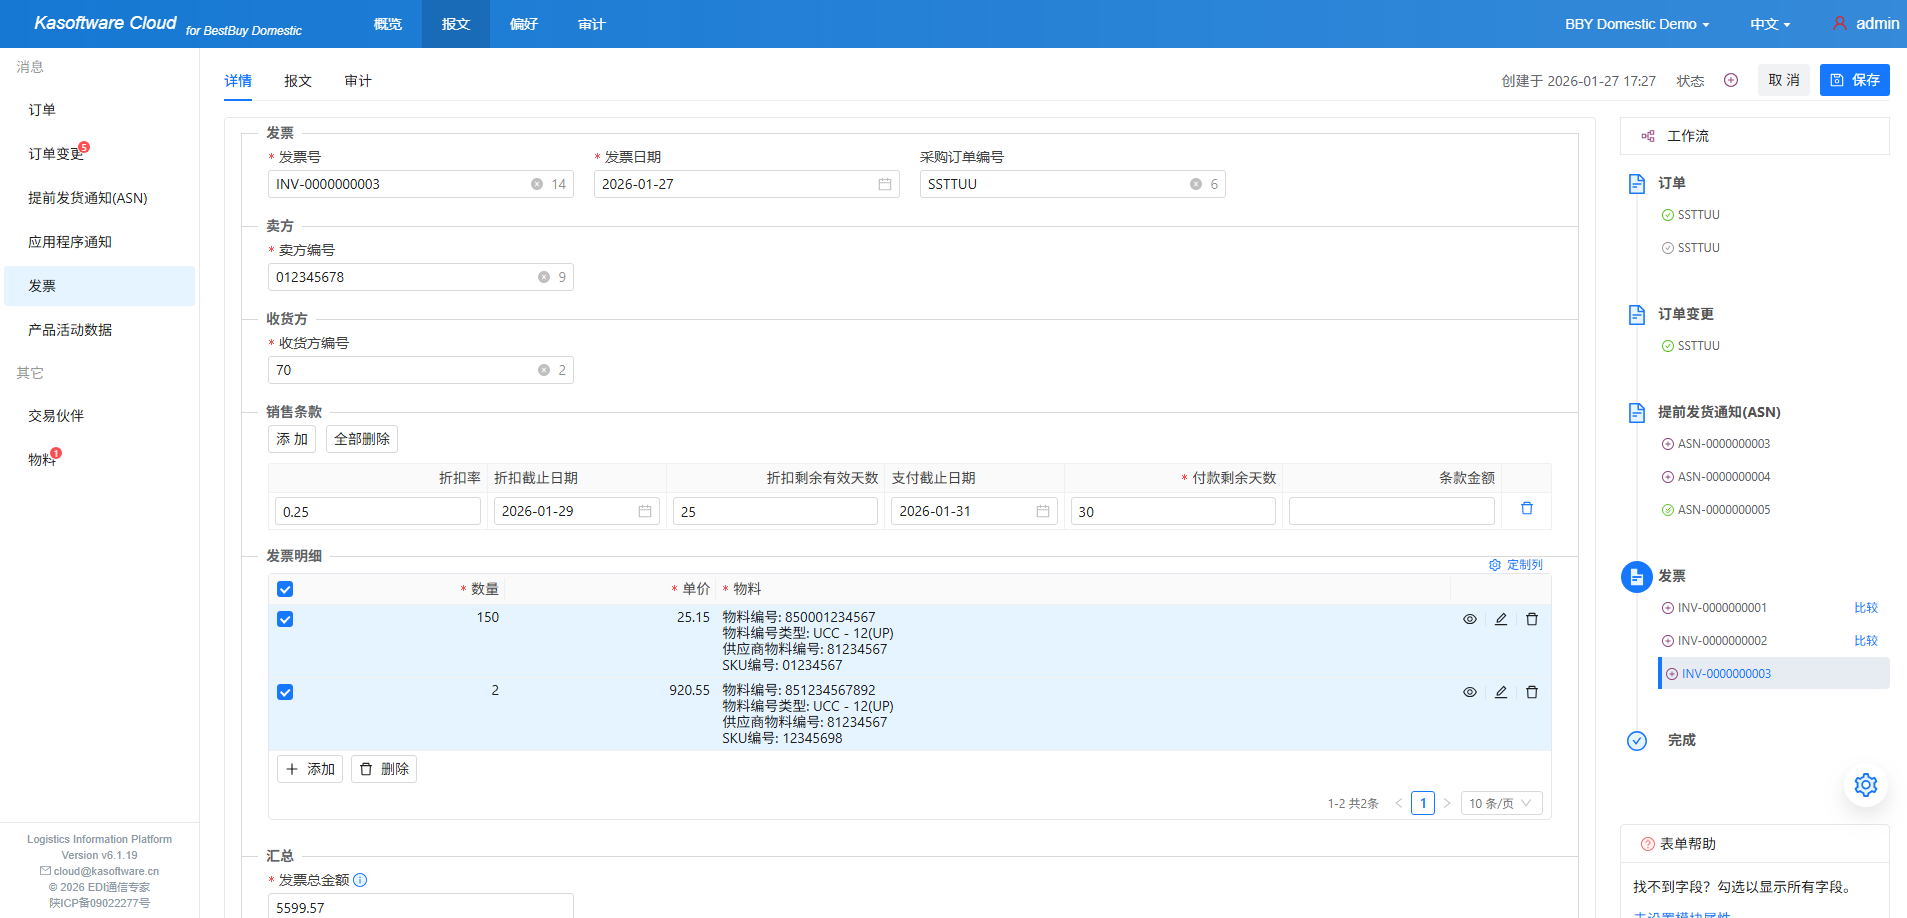Click the 条款金额 input field
This screenshot has height=918, width=1907.
click(x=1391, y=511)
